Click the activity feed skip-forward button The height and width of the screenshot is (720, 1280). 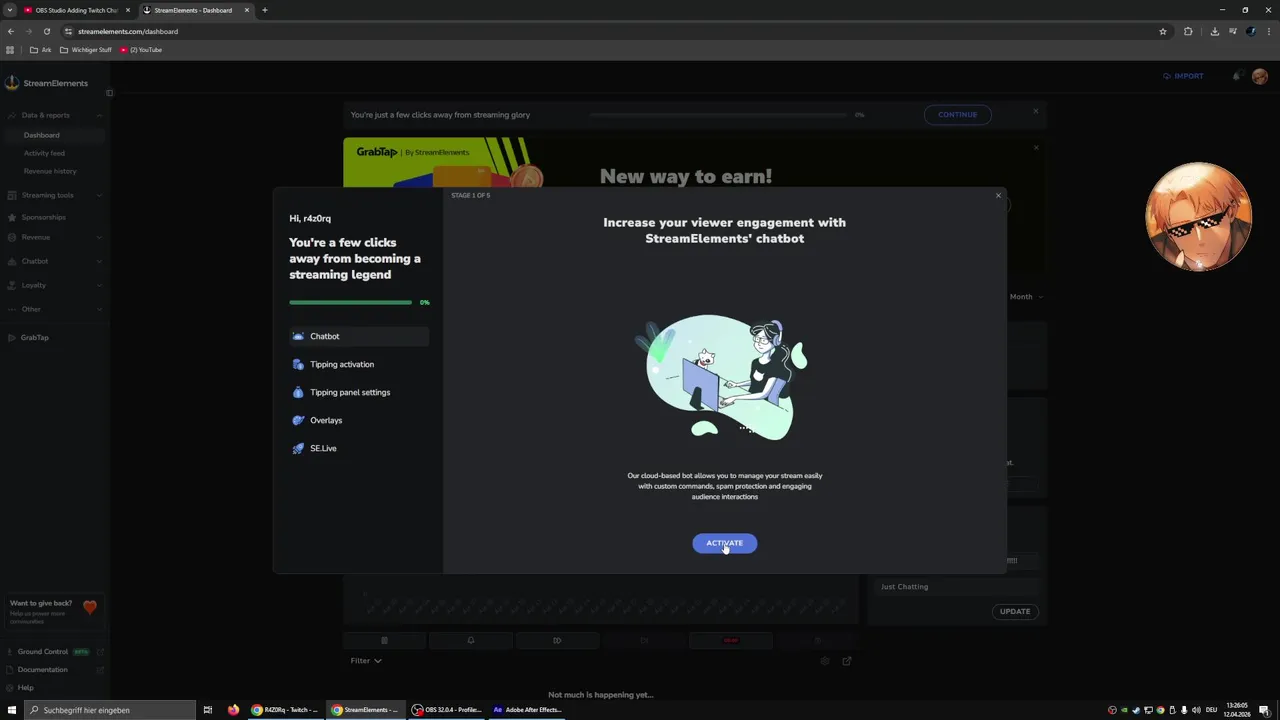[x=557, y=640]
